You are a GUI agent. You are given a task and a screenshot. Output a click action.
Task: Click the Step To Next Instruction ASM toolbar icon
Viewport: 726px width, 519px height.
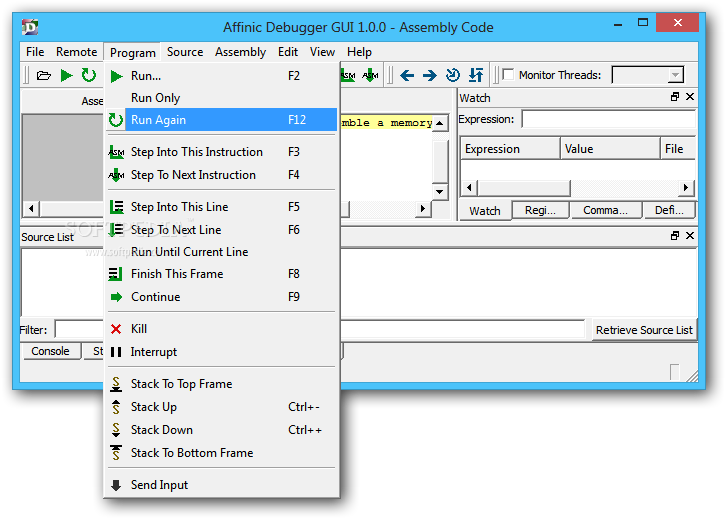pyautogui.click(x=370, y=75)
